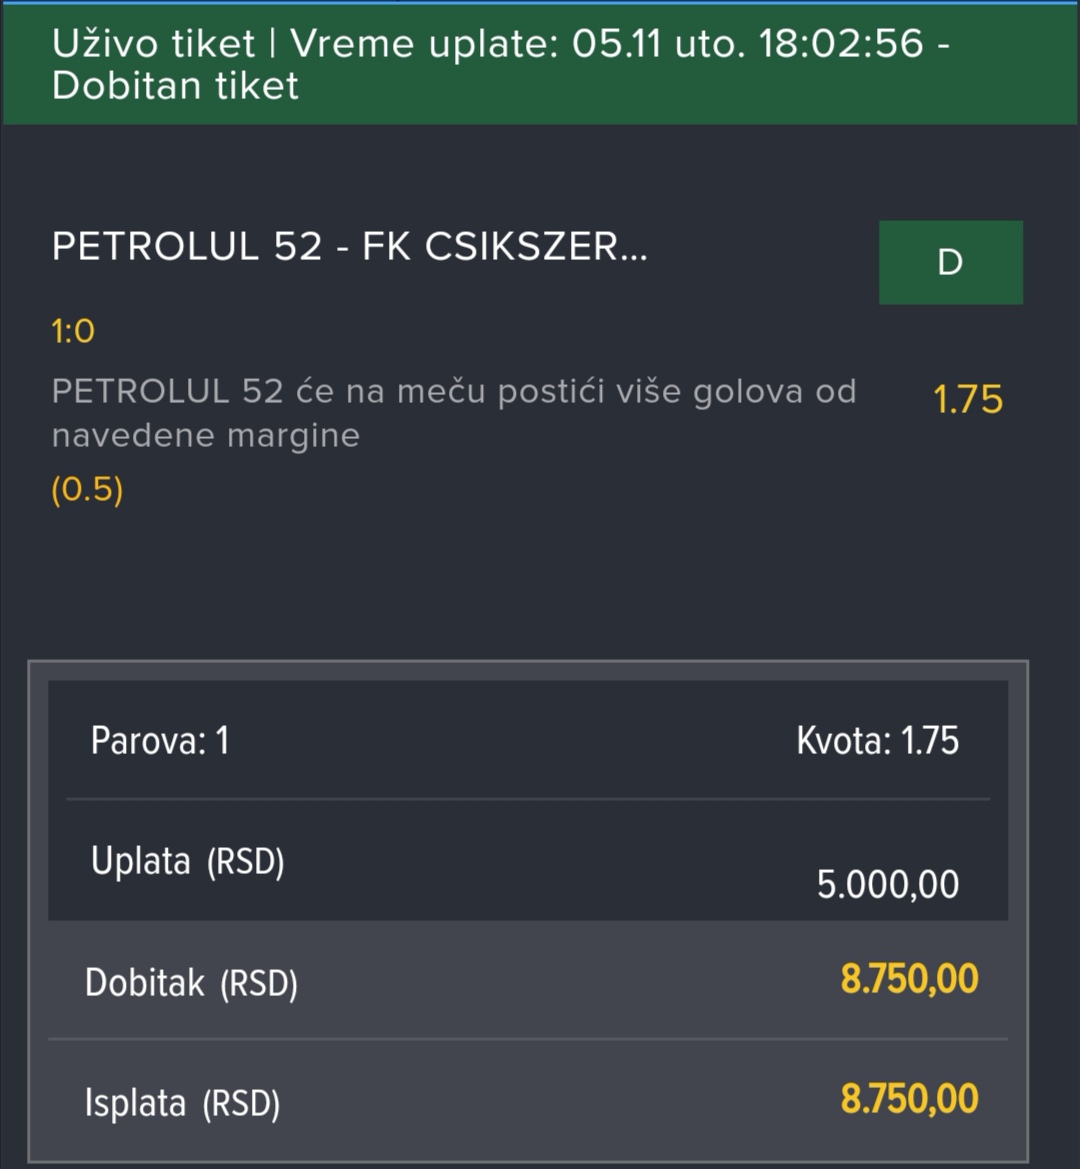
Task: Tap the Dobitan tiket status text
Action: coord(175,85)
